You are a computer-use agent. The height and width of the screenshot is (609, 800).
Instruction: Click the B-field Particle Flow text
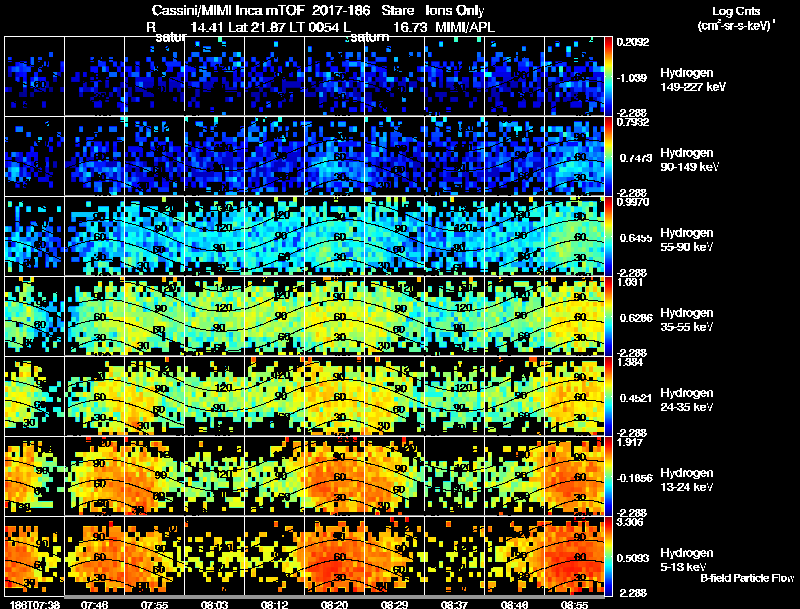click(x=747, y=578)
